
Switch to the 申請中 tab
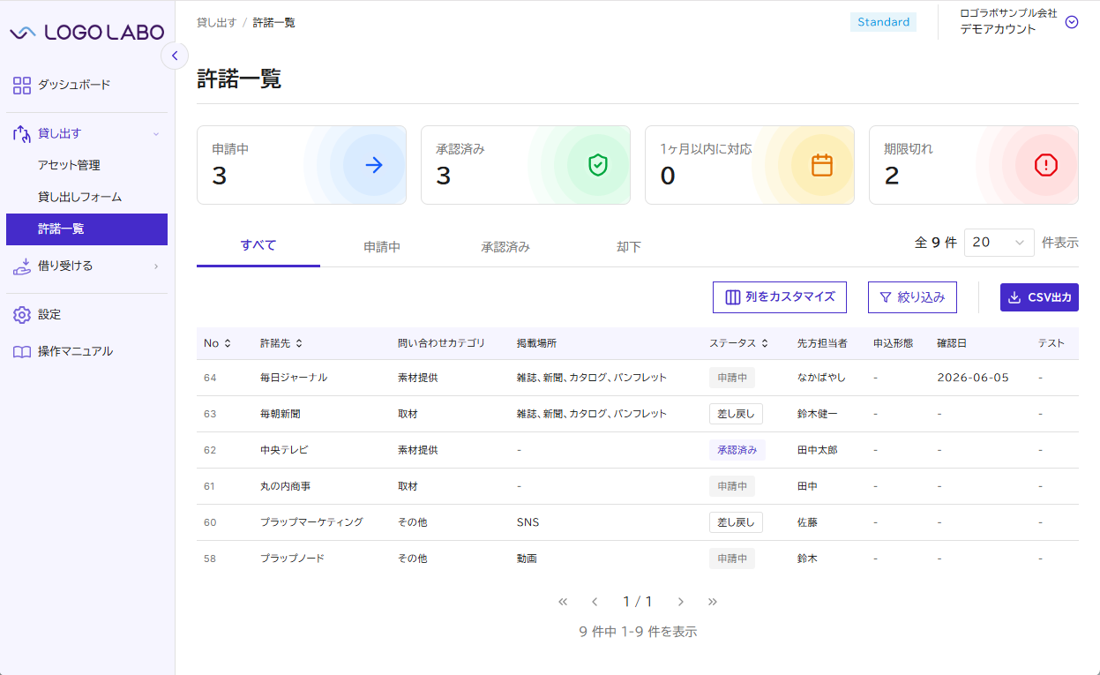[382, 247]
